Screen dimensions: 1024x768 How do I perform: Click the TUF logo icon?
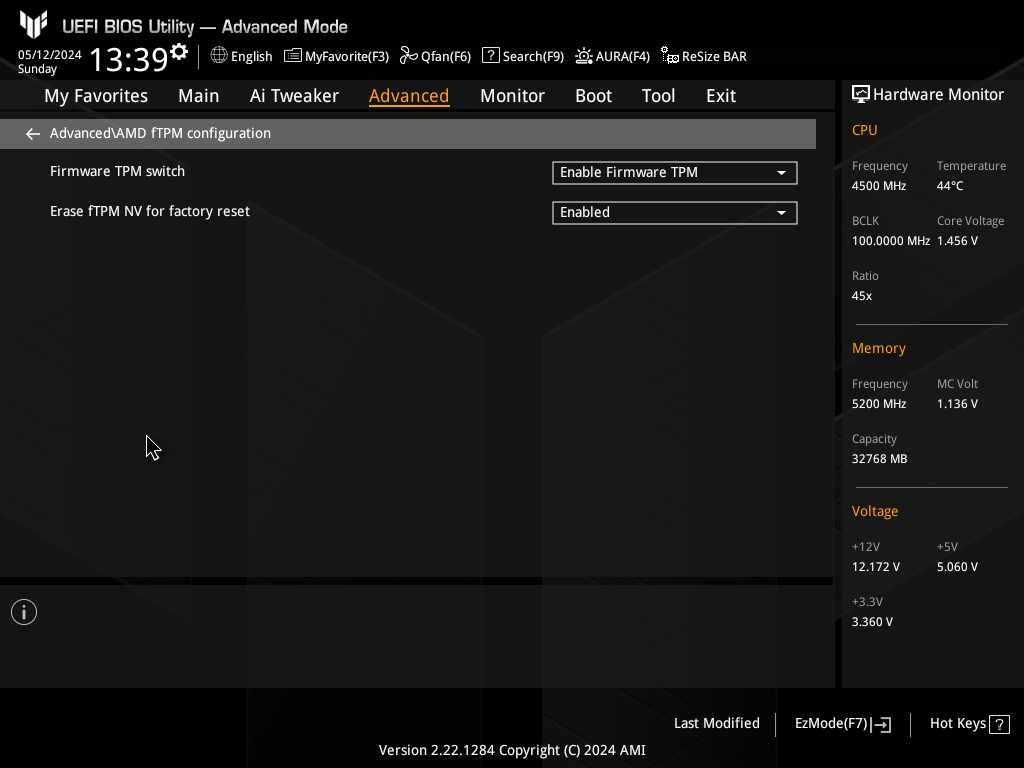33,24
